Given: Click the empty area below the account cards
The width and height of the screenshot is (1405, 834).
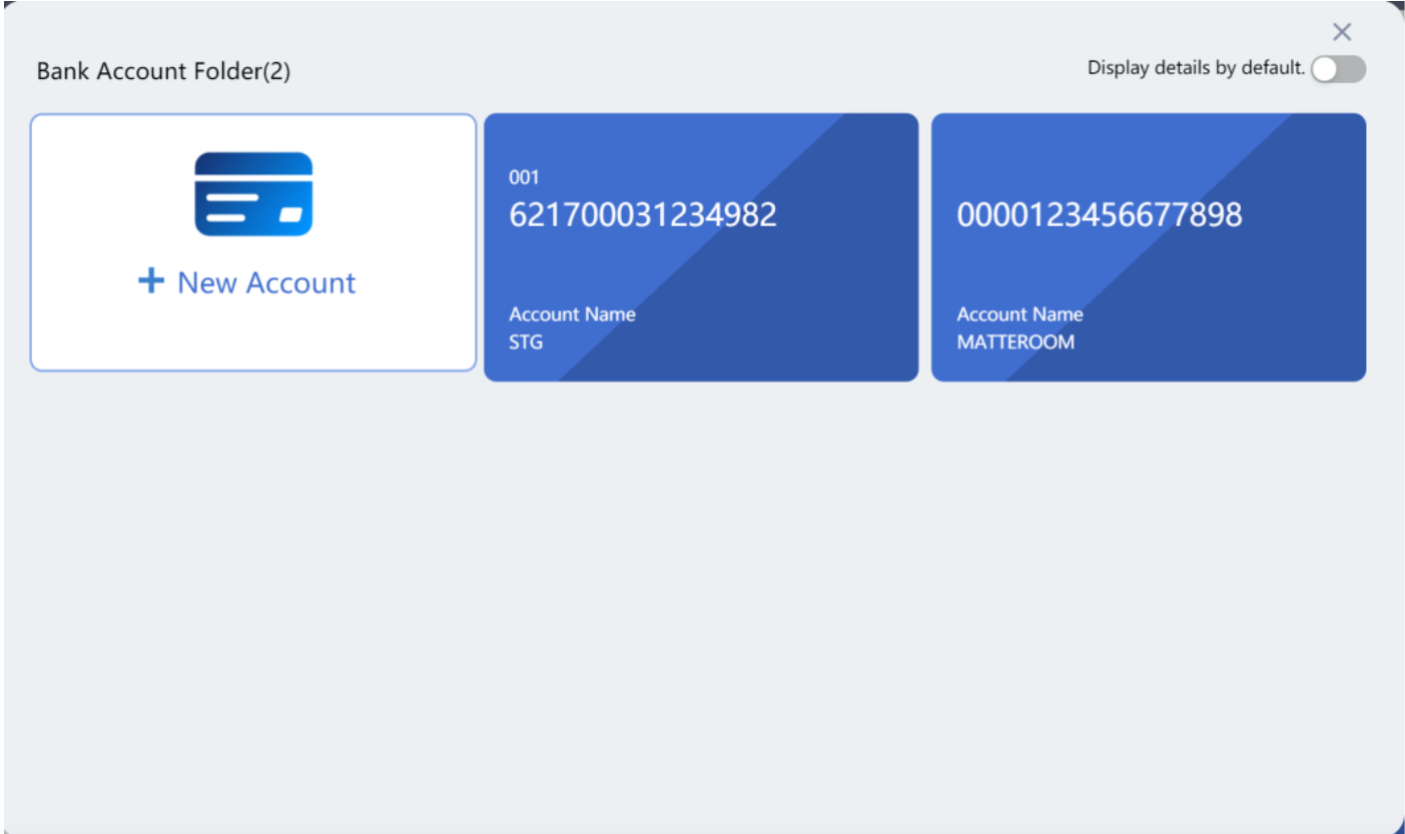Looking at the screenshot, I should [x=700, y=600].
